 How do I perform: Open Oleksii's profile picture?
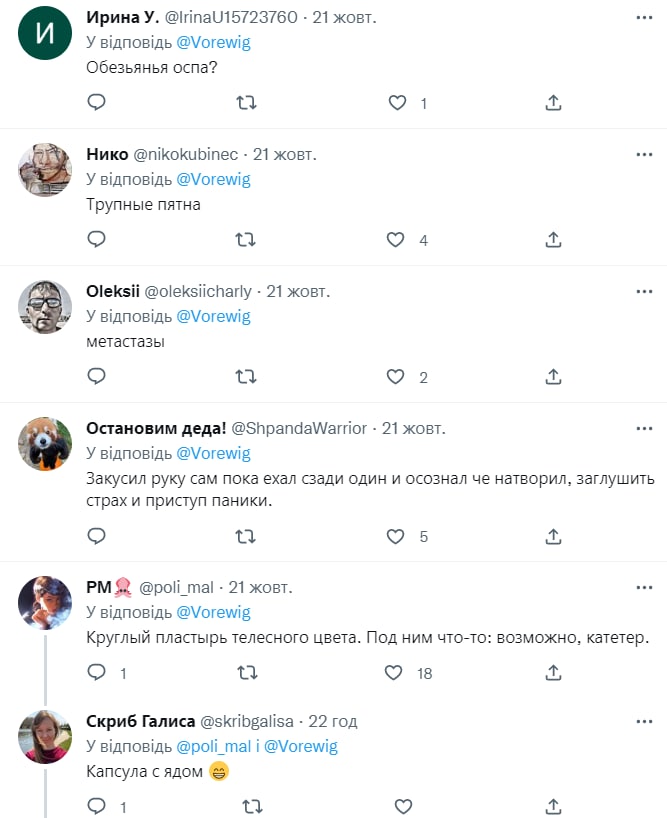tap(45, 308)
